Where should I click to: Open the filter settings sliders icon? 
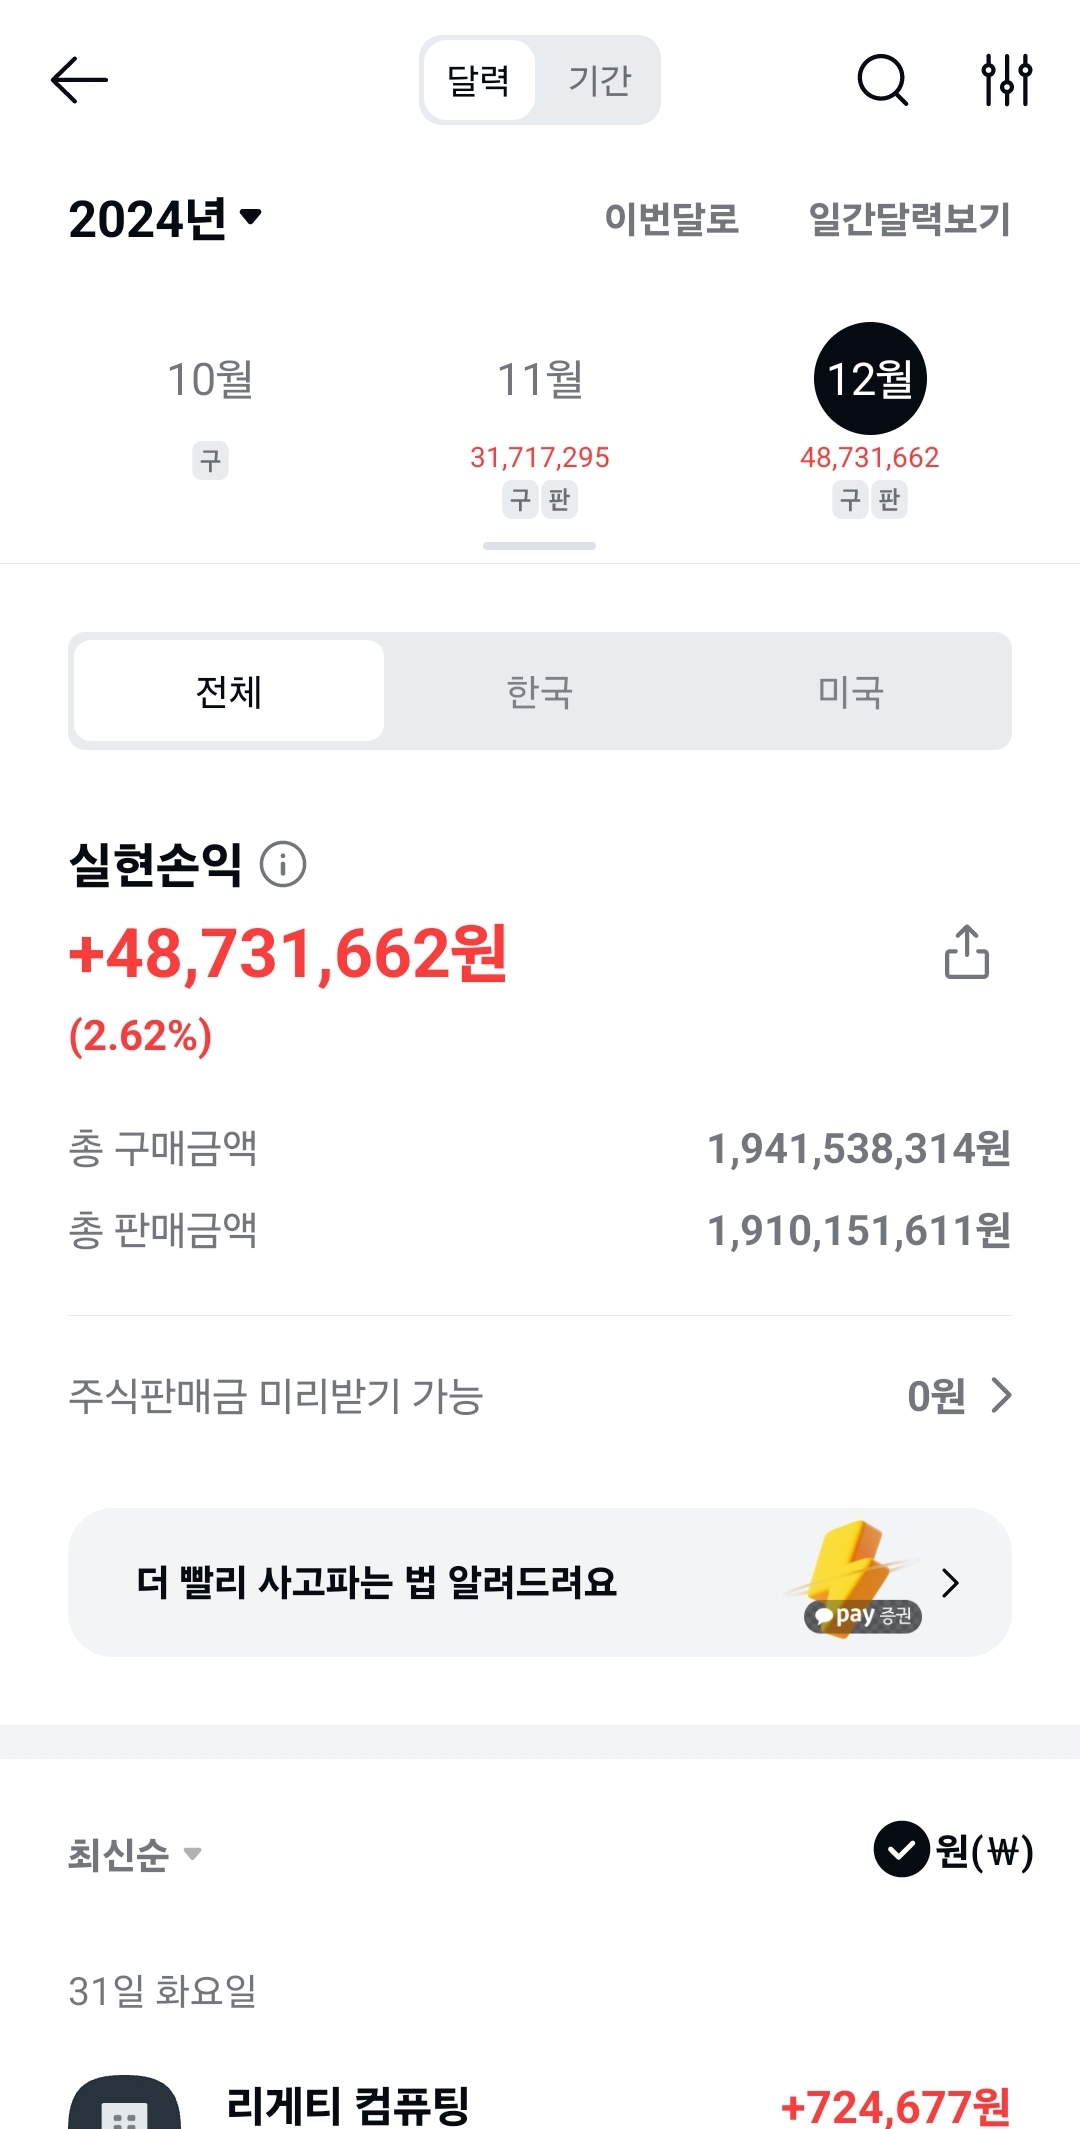pyautogui.click(x=1006, y=80)
